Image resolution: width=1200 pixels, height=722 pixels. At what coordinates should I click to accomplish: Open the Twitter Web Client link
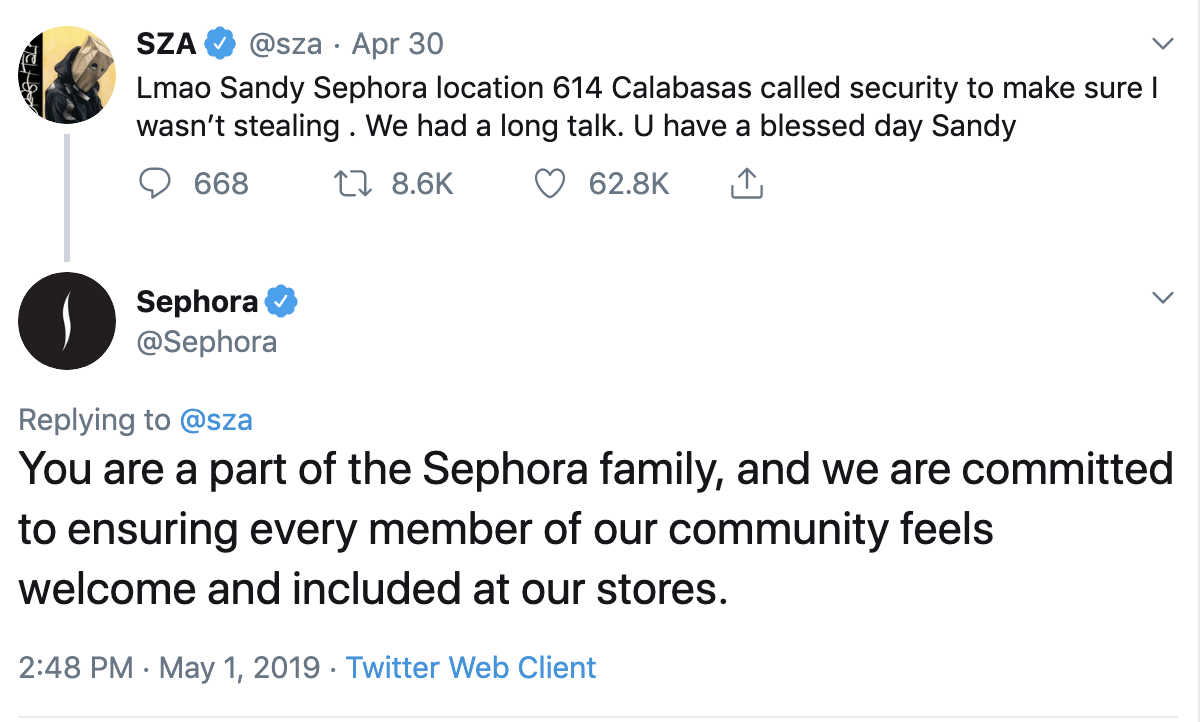click(x=471, y=667)
